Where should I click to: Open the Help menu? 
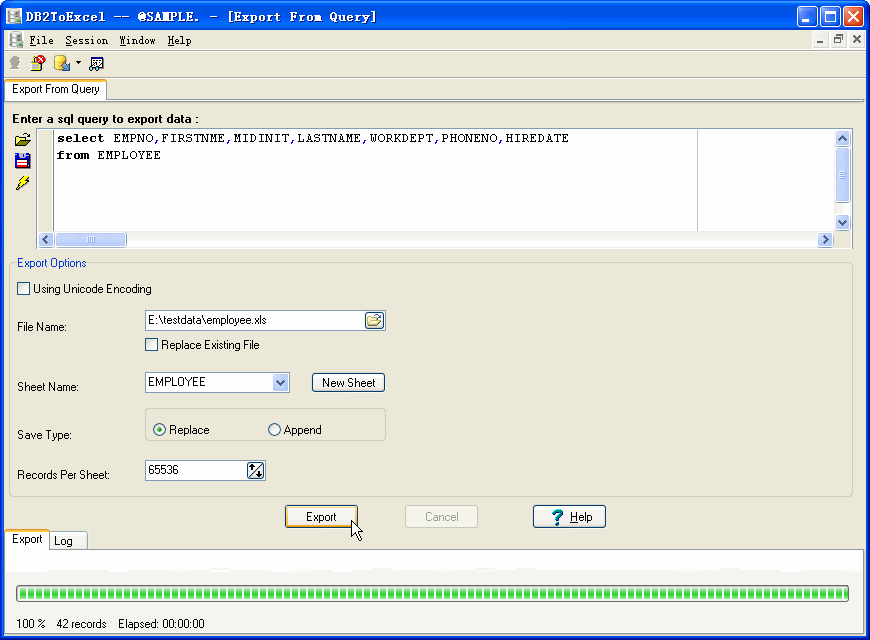[179, 41]
